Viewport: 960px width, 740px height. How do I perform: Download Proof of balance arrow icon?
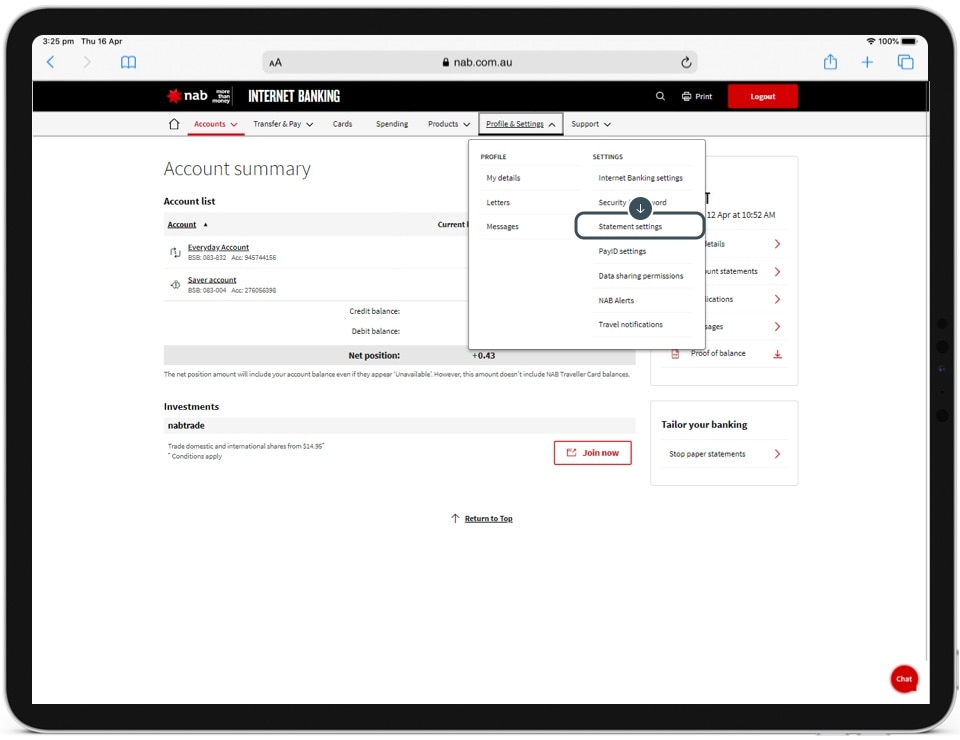tap(777, 354)
